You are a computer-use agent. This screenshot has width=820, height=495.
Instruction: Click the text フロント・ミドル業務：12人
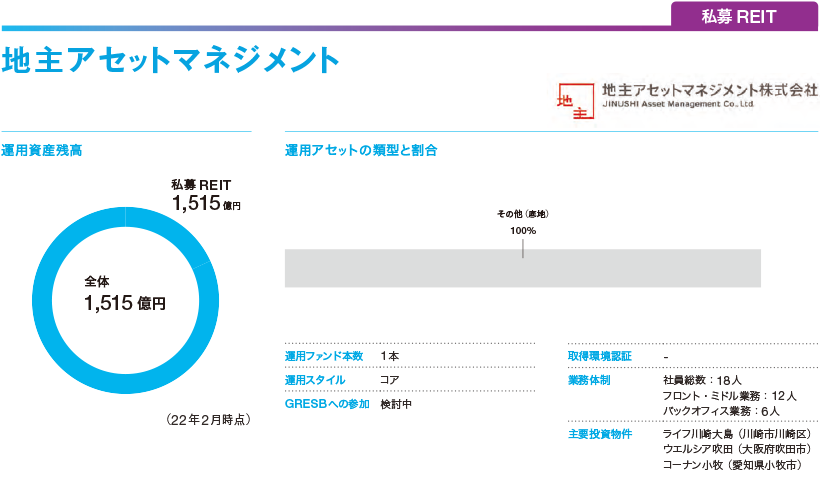click(x=730, y=396)
